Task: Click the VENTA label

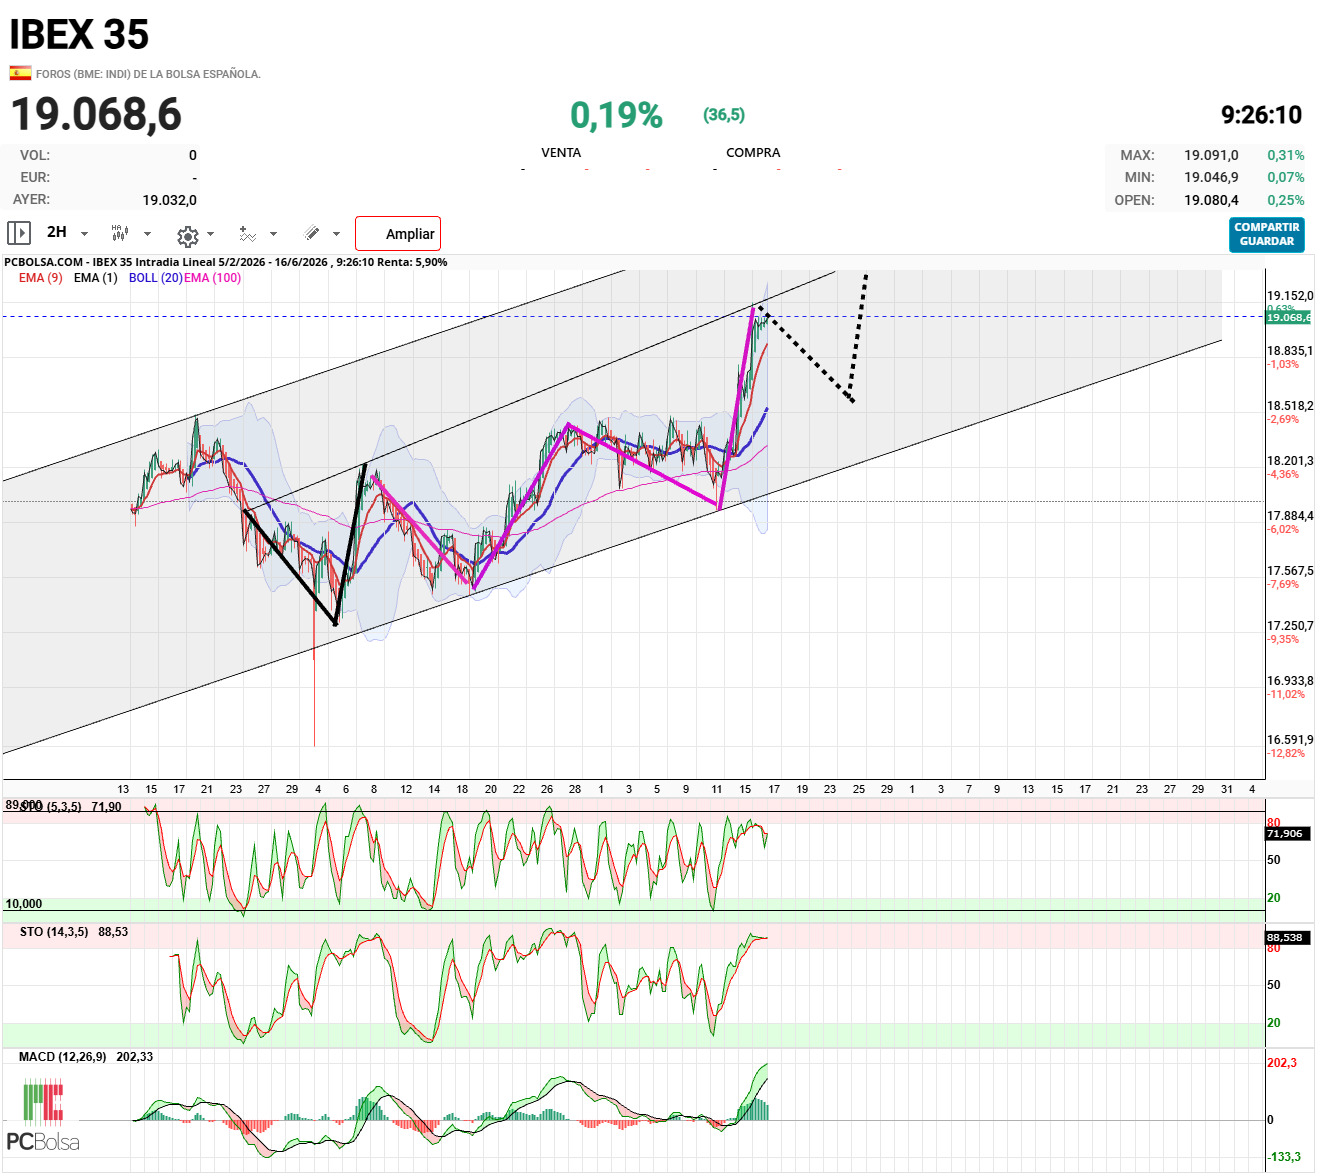Action: point(561,153)
